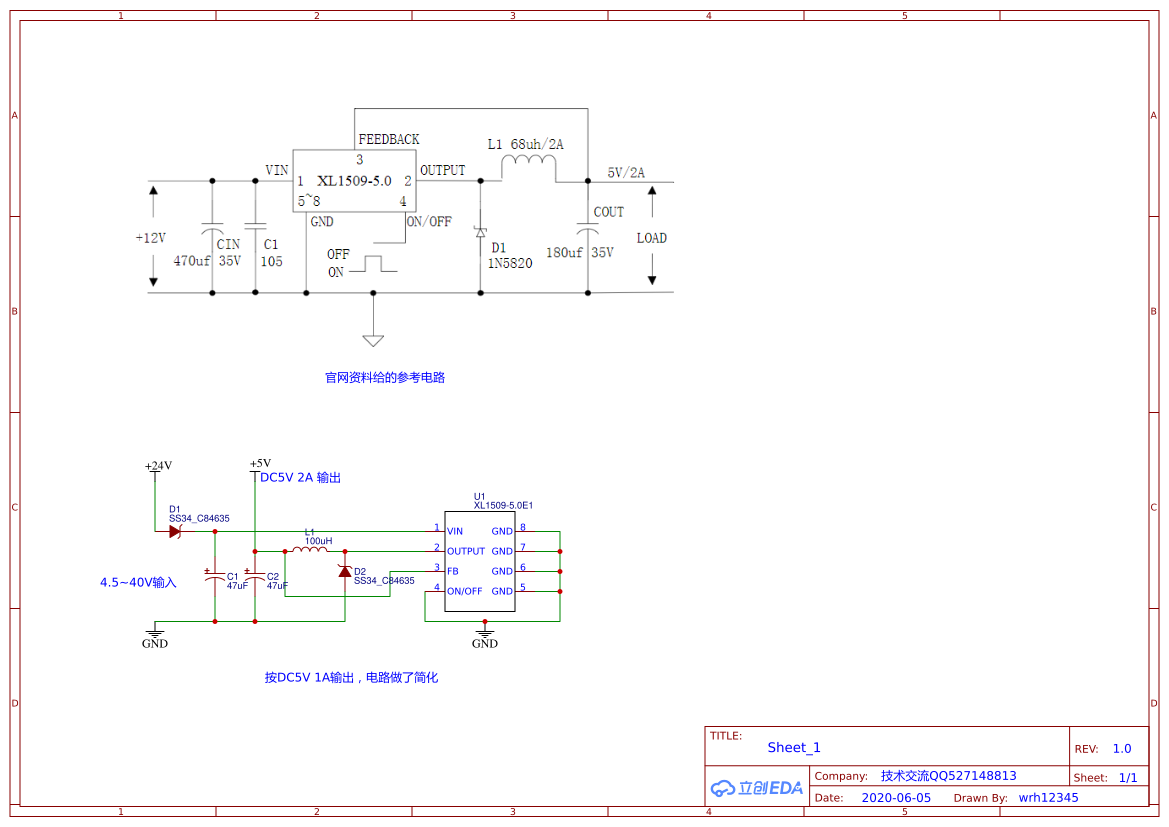Image resolution: width=1169 pixels, height=827 pixels.
Task: Click the XL1509-5.0E1 designator text
Action: pos(503,506)
